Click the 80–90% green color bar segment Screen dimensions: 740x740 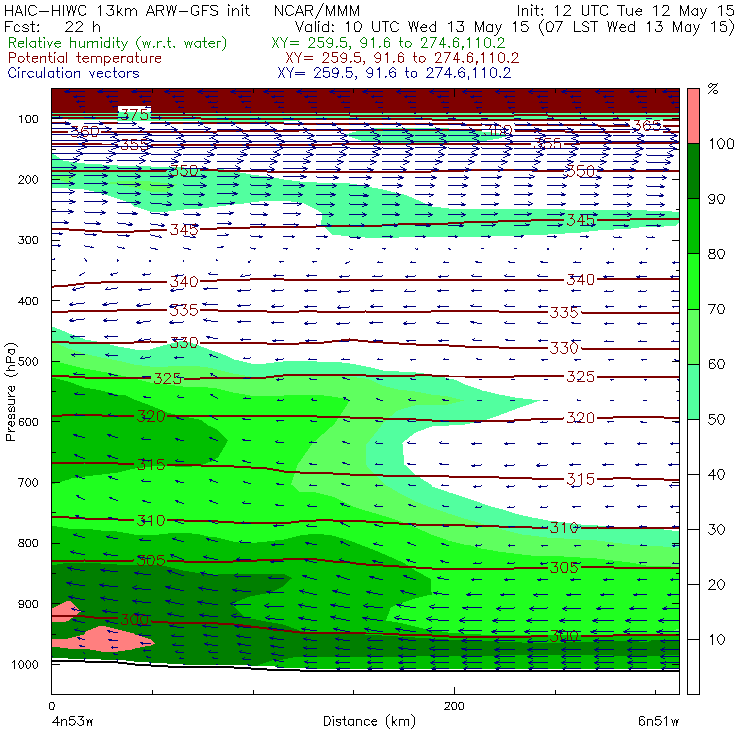point(693,226)
